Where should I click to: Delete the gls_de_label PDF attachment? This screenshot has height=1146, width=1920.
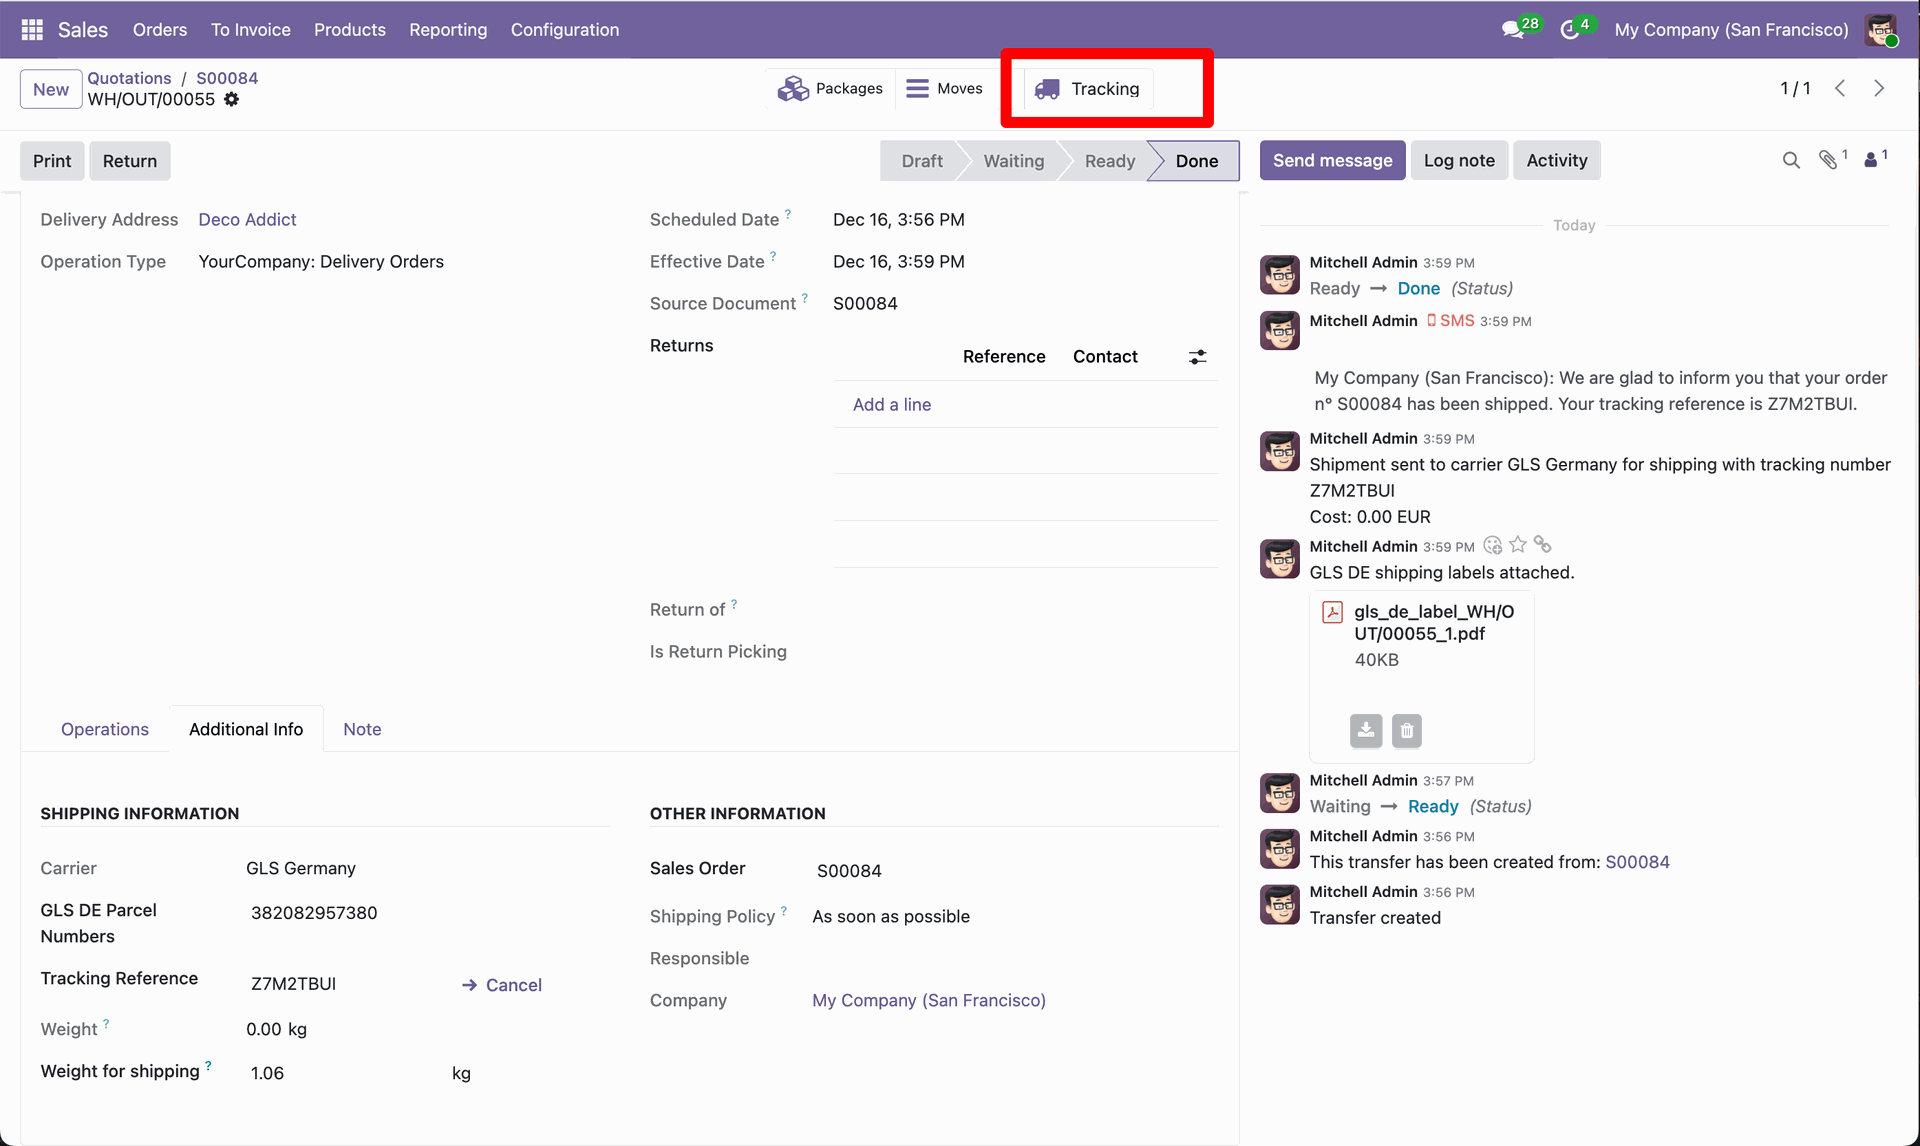pos(1407,730)
